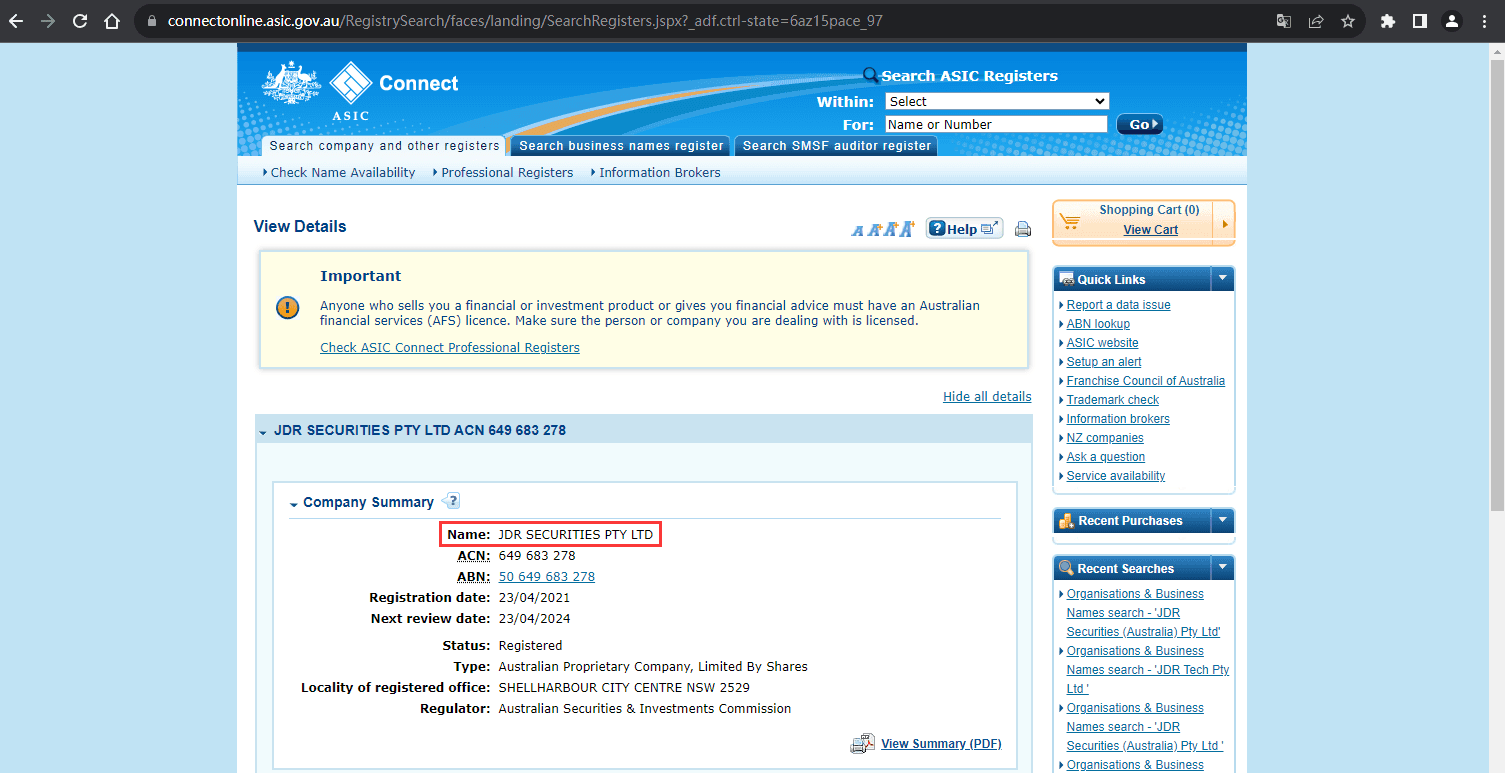Click SHELLHARBOUR CITY CENTRE NSW 2529 text
The width and height of the screenshot is (1505, 773).
coord(624,687)
